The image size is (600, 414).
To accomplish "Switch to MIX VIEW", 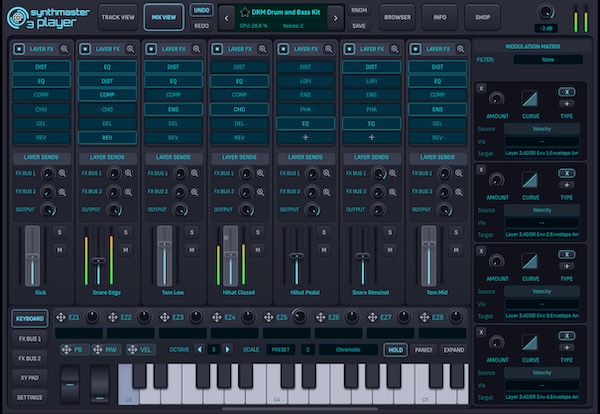I will pyautogui.click(x=164, y=17).
